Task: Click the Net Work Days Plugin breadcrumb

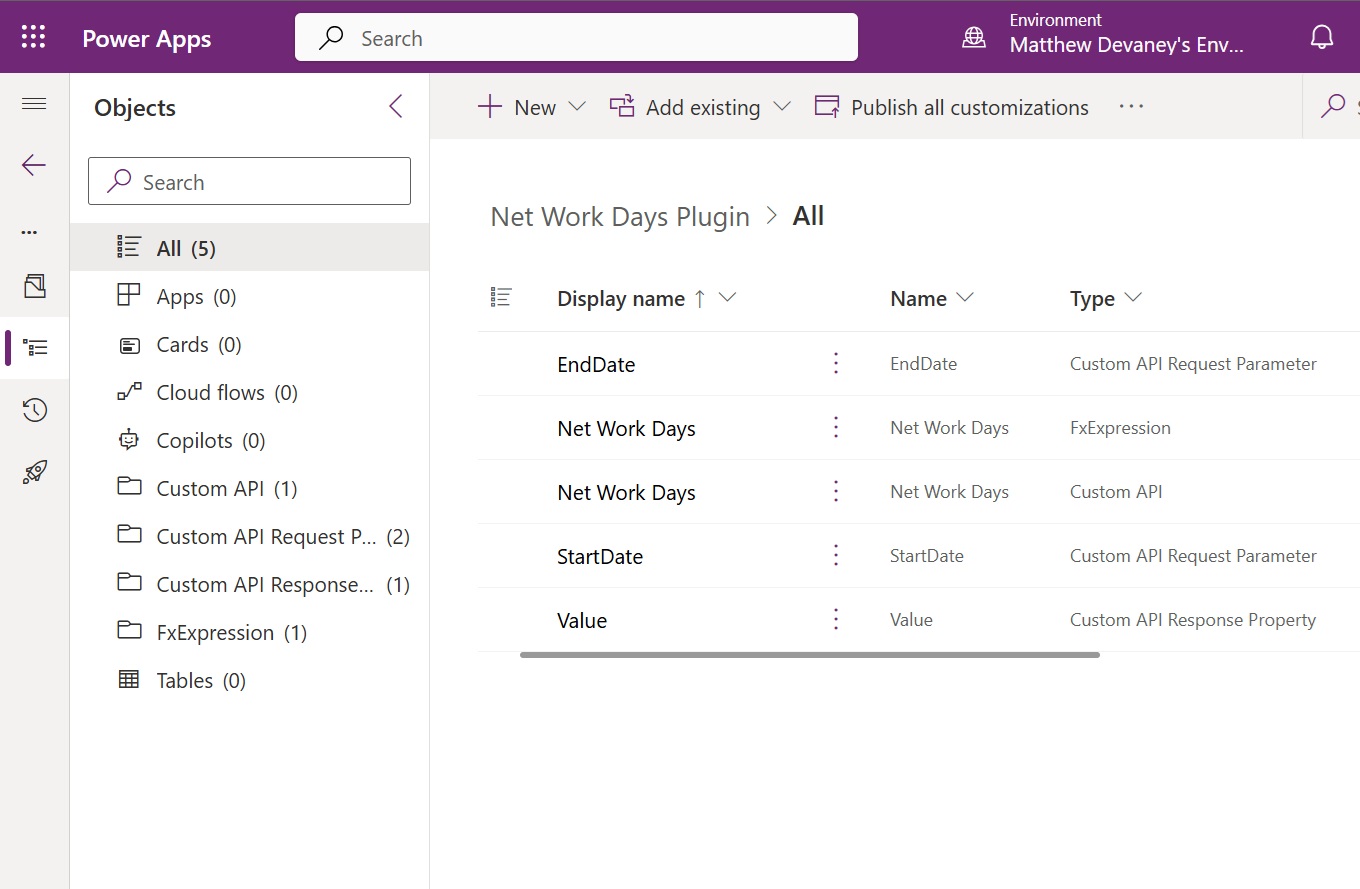Action: [620, 216]
